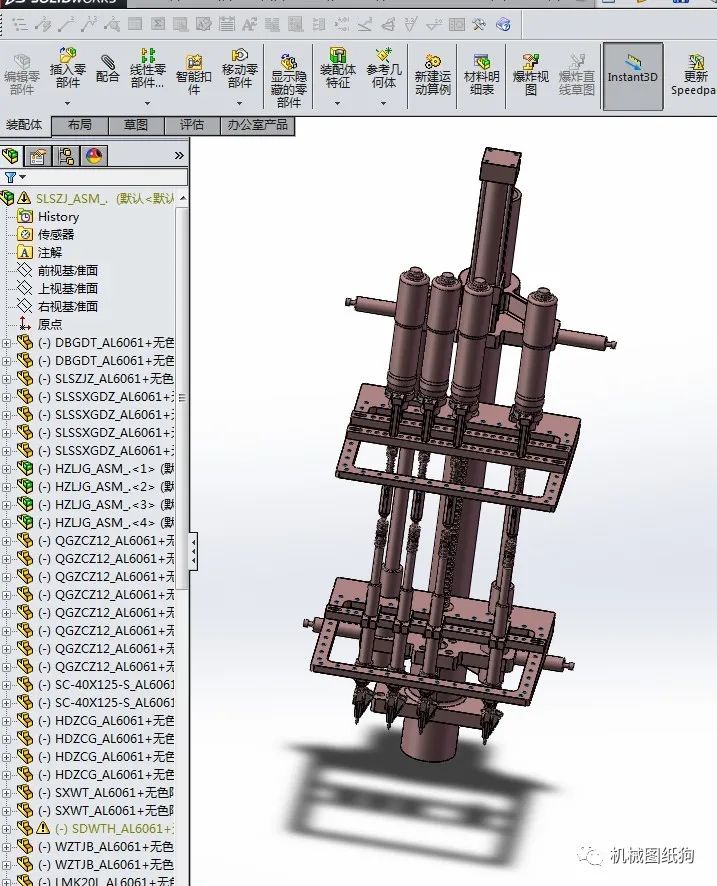Open PropertyManager tab icon

[38, 155]
